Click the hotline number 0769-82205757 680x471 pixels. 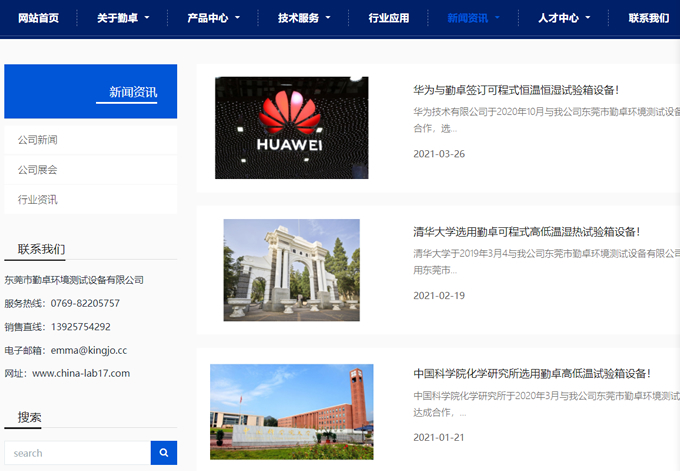point(85,303)
